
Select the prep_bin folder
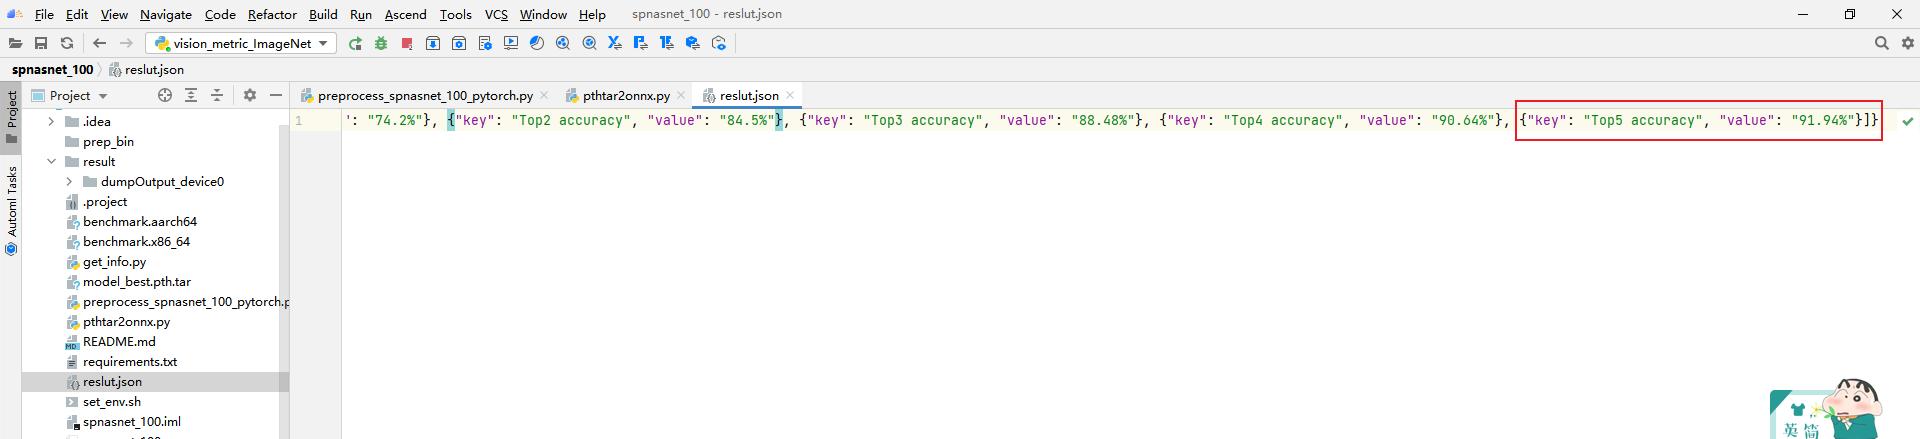[x=108, y=141]
